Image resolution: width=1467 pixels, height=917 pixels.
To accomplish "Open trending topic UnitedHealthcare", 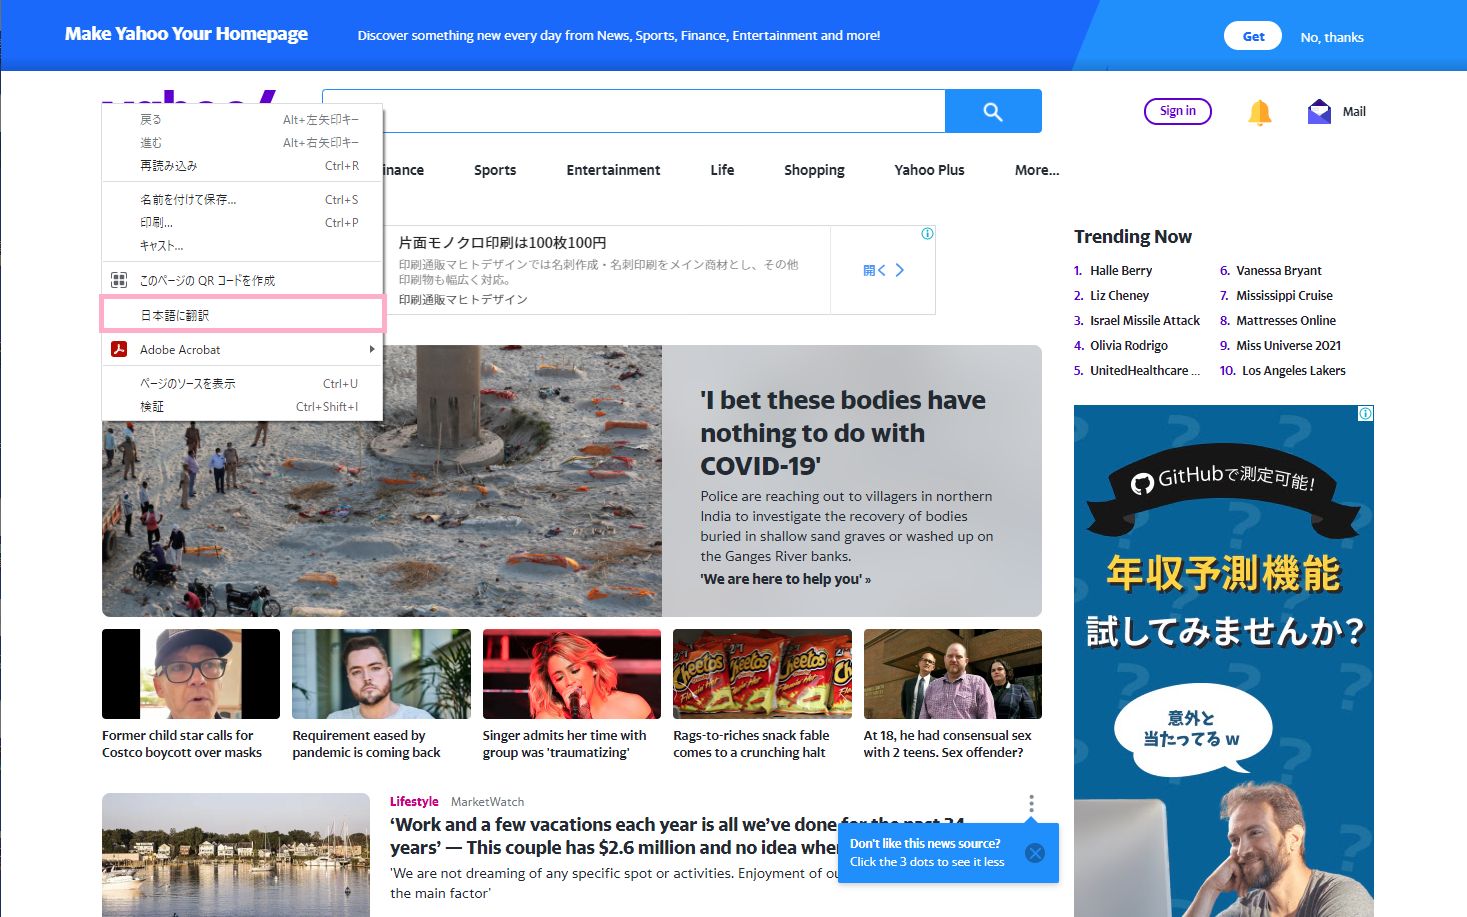I will 1145,370.
